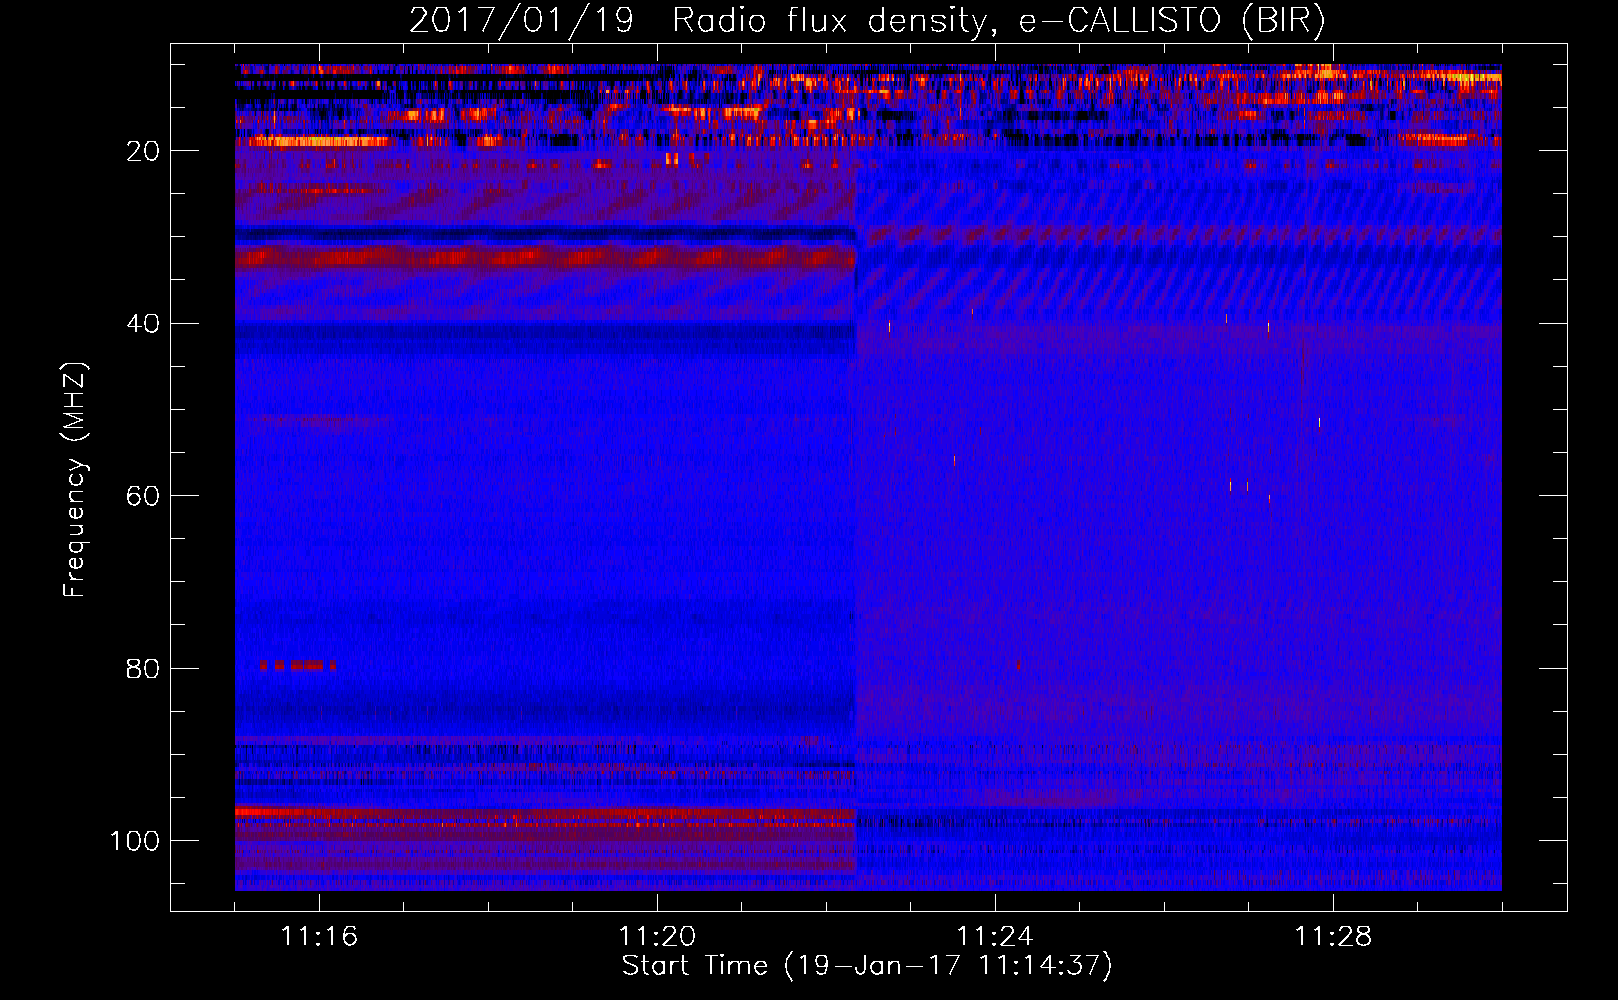Select the 11:24 time axis tick label
The image size is (1618, 1000).
pos(995,937)
